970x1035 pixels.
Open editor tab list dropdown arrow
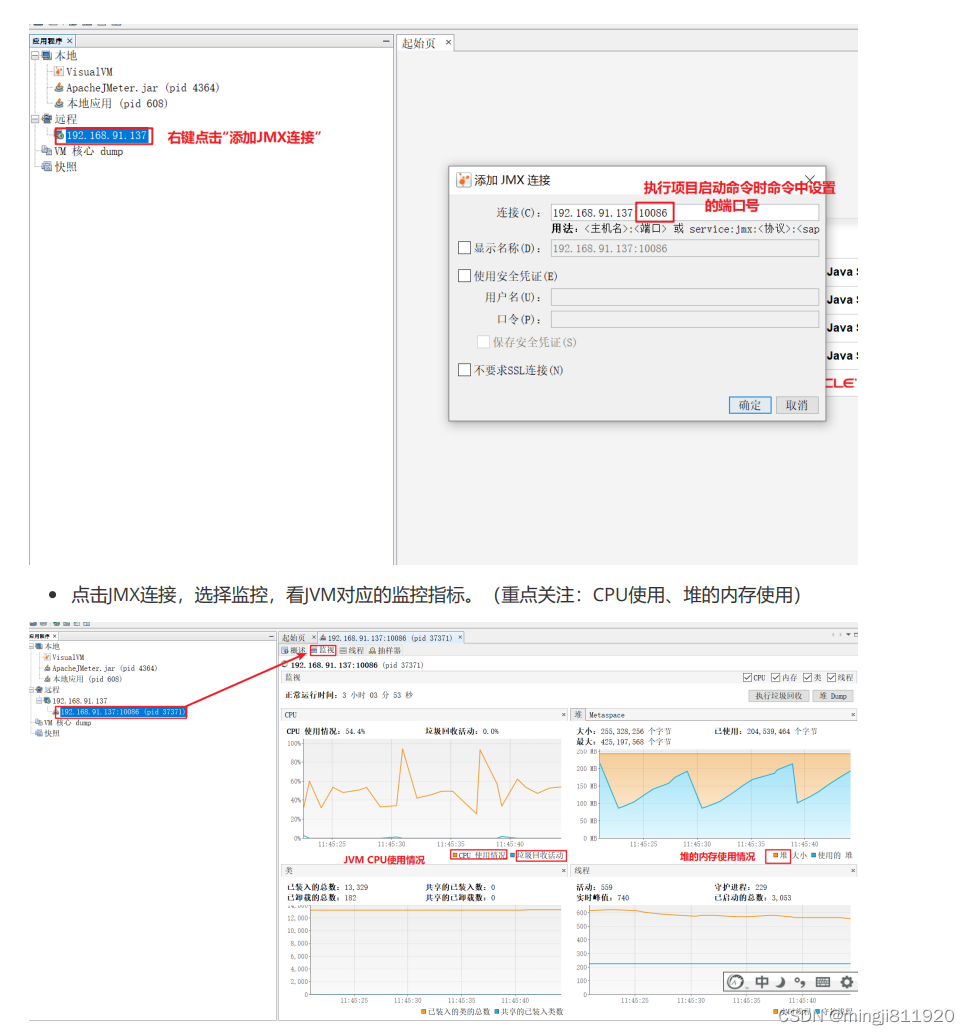tap(848, 634)
